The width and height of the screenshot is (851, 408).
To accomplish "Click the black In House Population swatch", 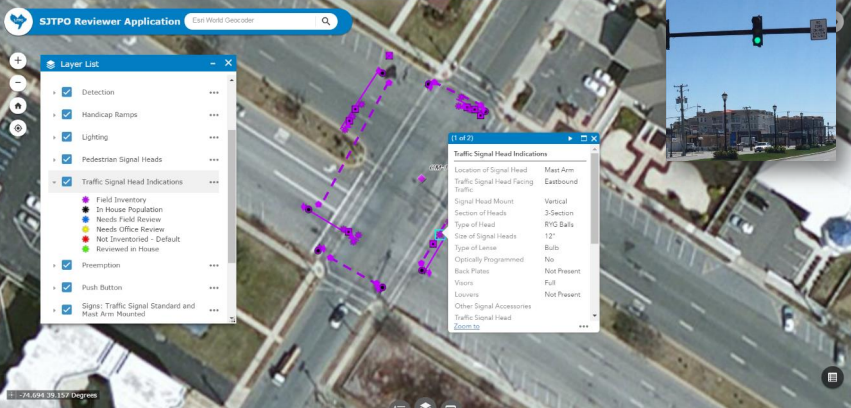I will point(85,209).
